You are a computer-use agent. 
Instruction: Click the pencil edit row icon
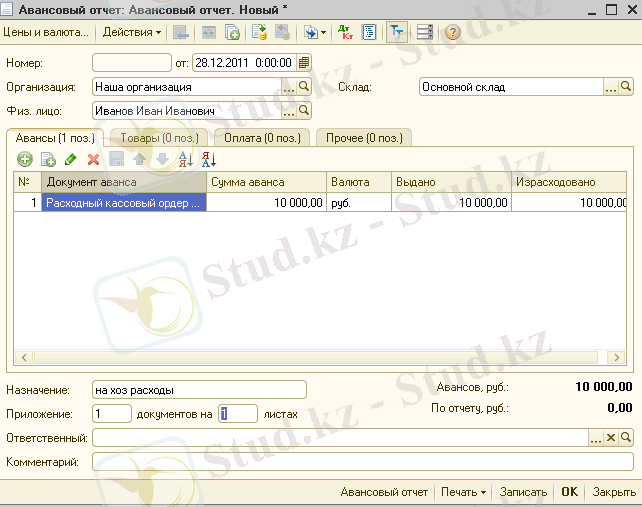[70, 159]
